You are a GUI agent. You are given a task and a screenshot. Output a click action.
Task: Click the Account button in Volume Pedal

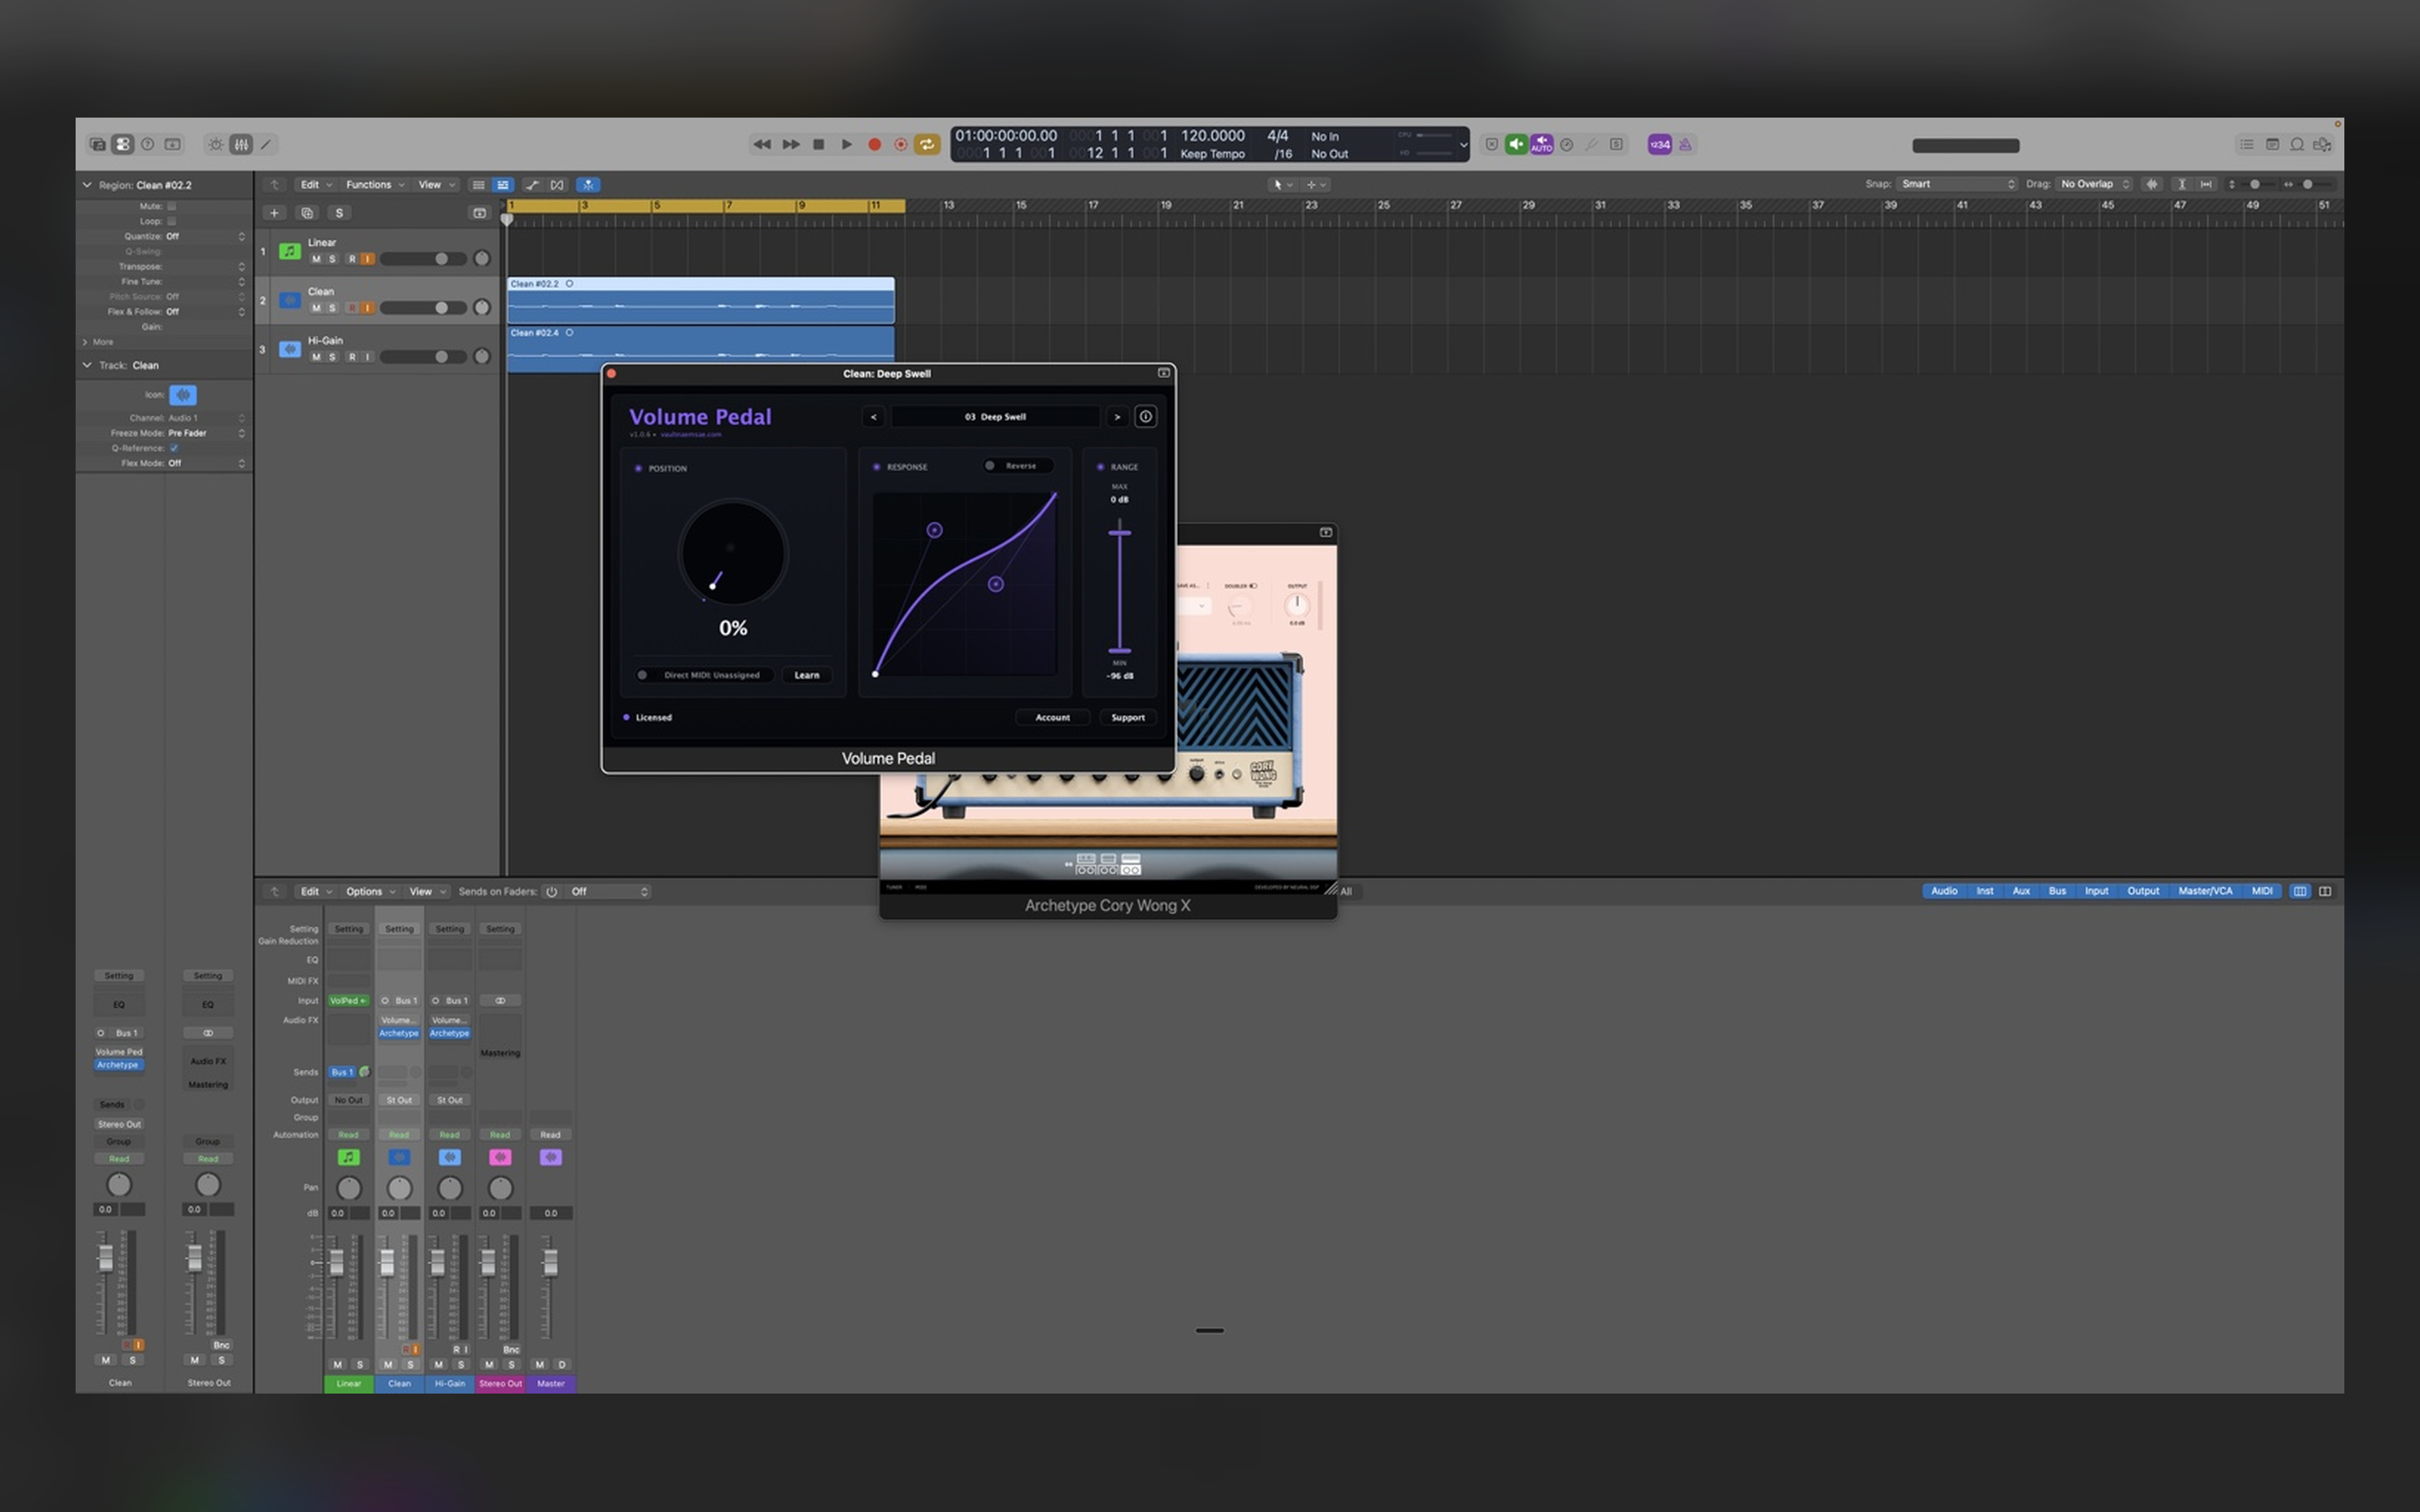pos(1052,717)
